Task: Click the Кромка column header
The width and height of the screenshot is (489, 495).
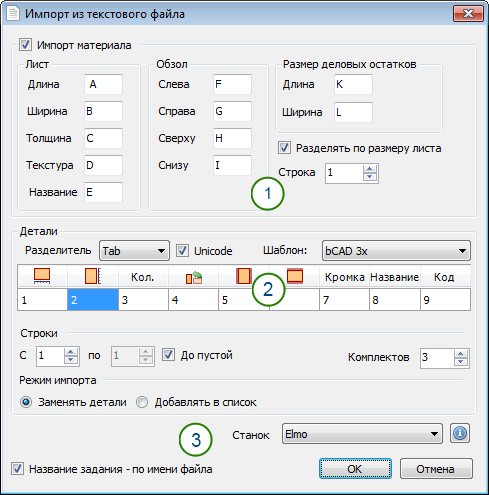Action: pyautogui.click(x=344, y=277)
